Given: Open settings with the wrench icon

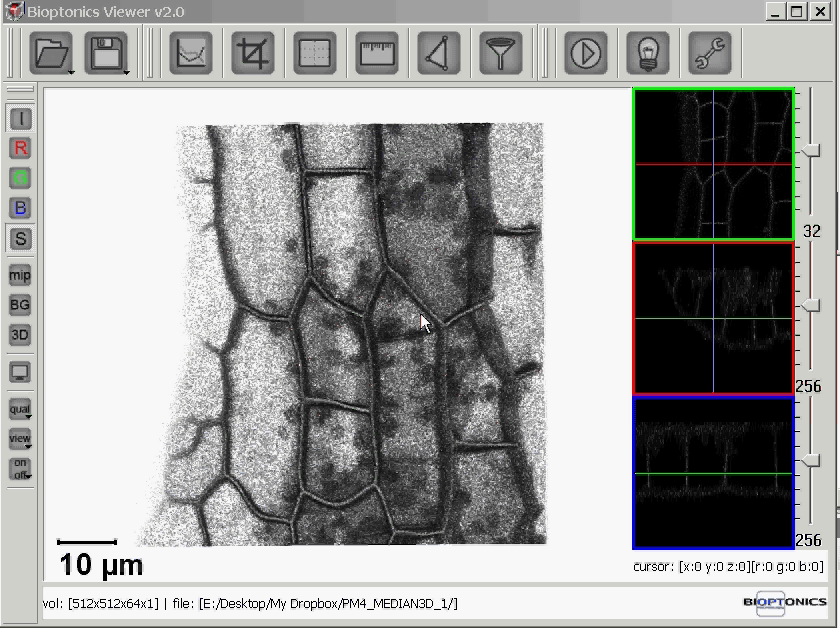Looking at the screenshot, I should 709,53.
